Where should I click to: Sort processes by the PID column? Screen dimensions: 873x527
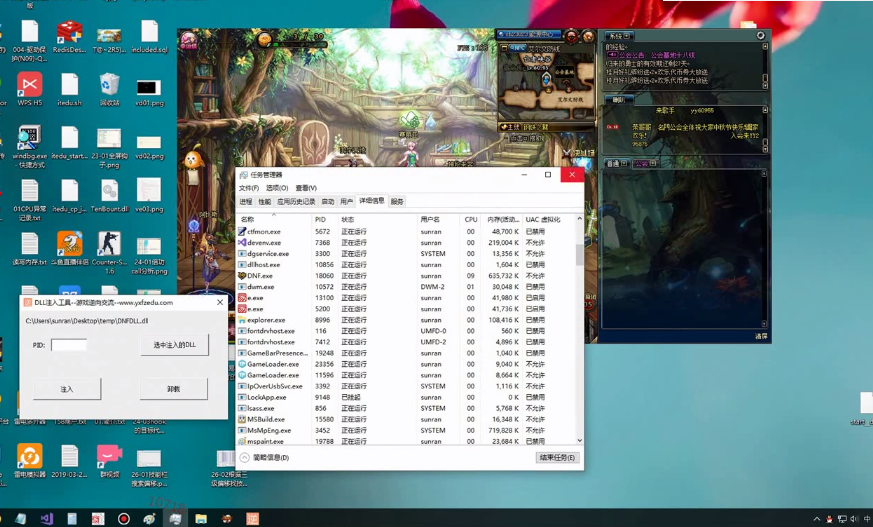[320, 219]
